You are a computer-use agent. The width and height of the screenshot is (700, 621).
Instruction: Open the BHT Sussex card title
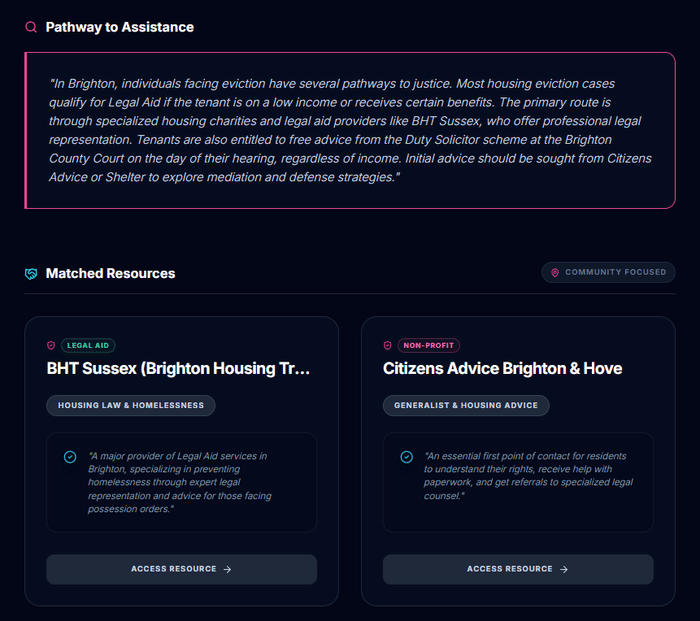click(179, 368)
